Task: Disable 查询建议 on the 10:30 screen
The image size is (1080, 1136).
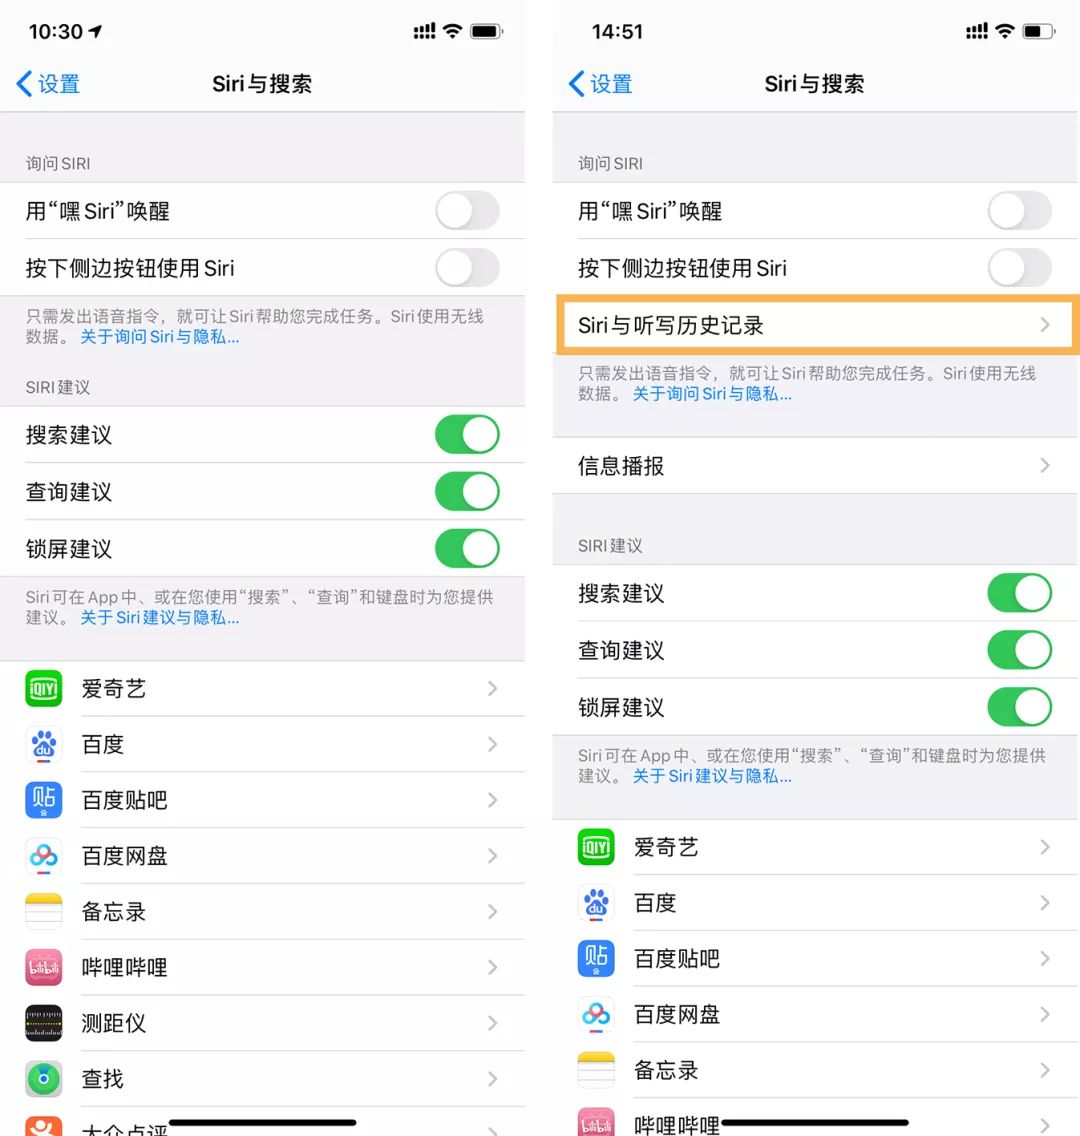Action: point(467,492)
